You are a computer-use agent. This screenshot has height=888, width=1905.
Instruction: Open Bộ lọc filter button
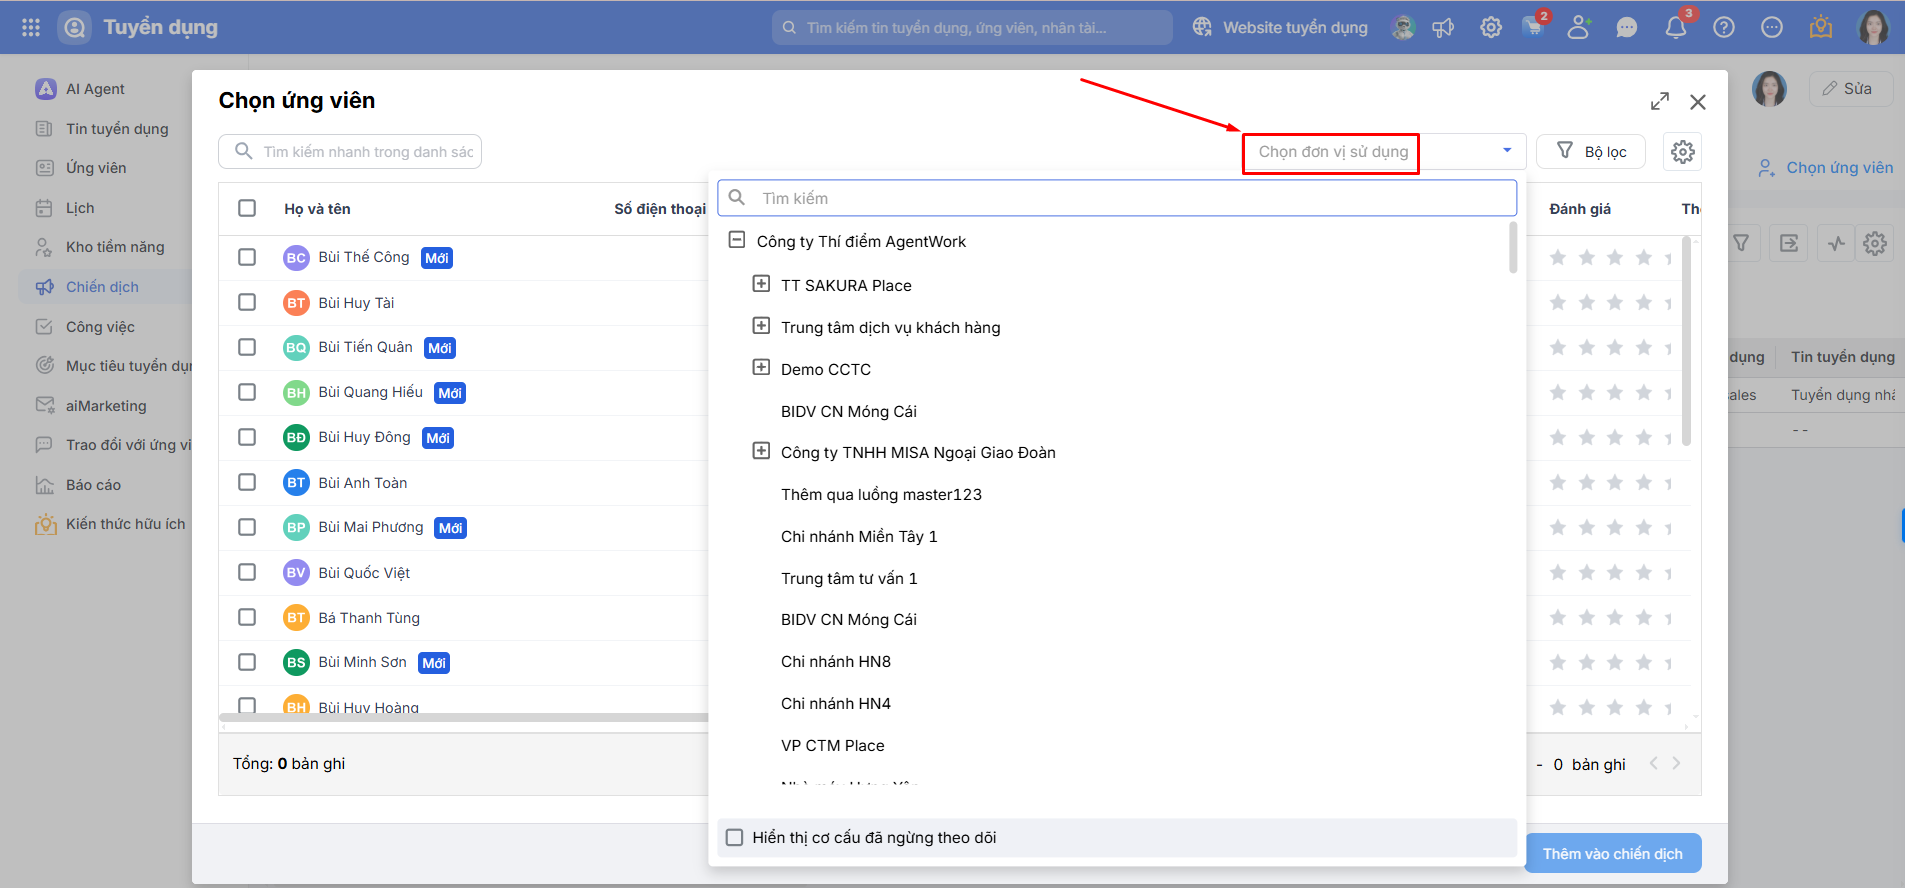click(x=1591, y=151)
